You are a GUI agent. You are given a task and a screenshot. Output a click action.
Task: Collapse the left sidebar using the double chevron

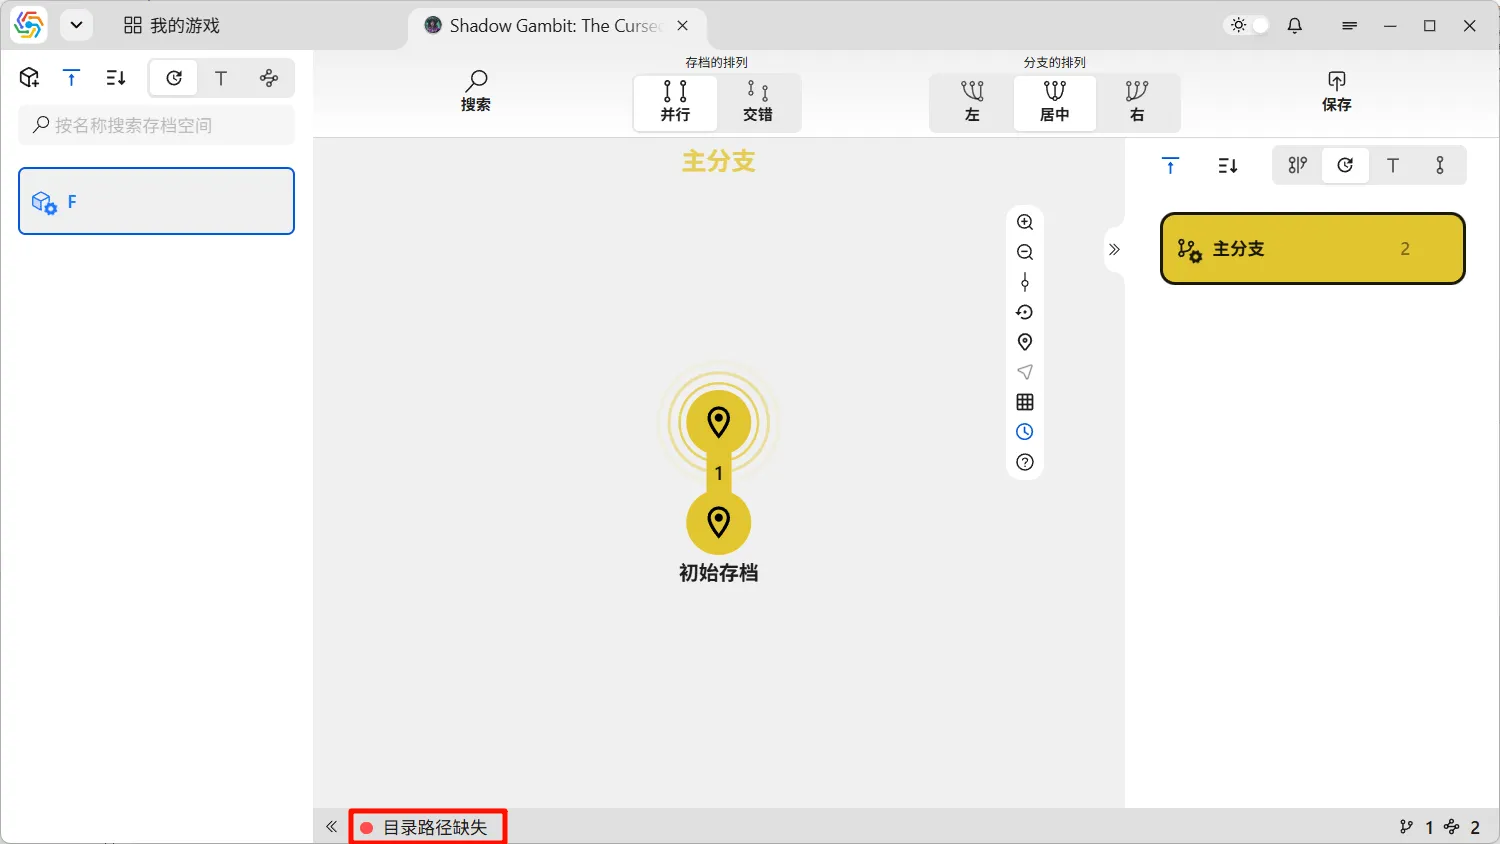click(332, 827)
